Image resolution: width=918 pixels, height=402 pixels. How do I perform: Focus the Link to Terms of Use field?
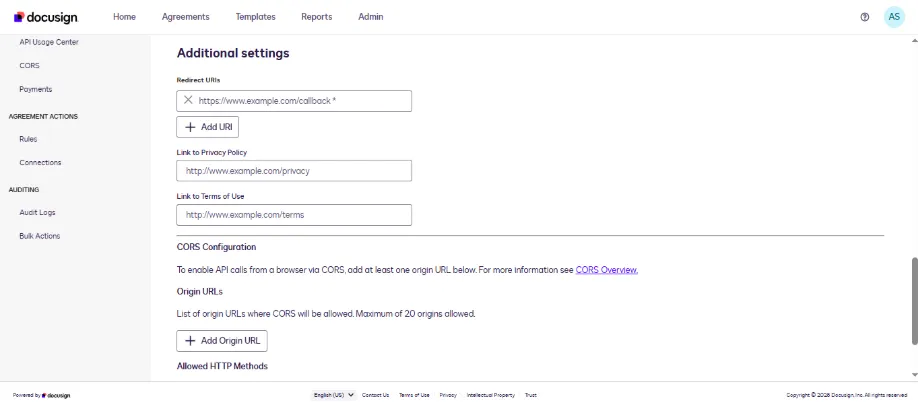pos(294,215)
